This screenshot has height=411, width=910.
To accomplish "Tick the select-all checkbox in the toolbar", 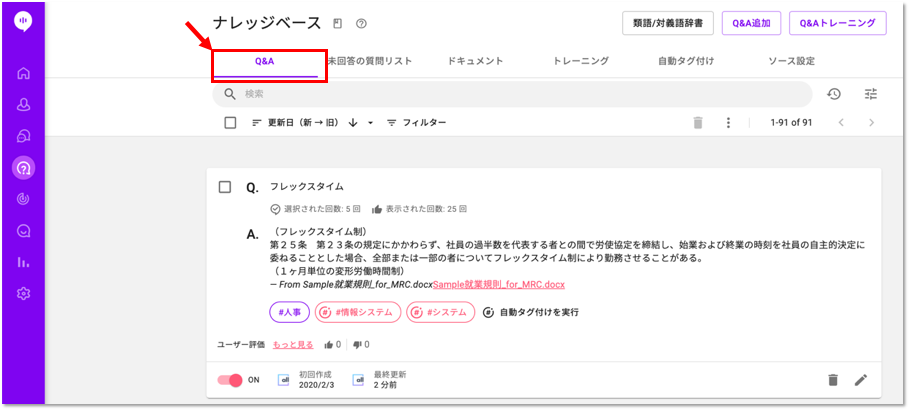I will click(x=230, y=123).
